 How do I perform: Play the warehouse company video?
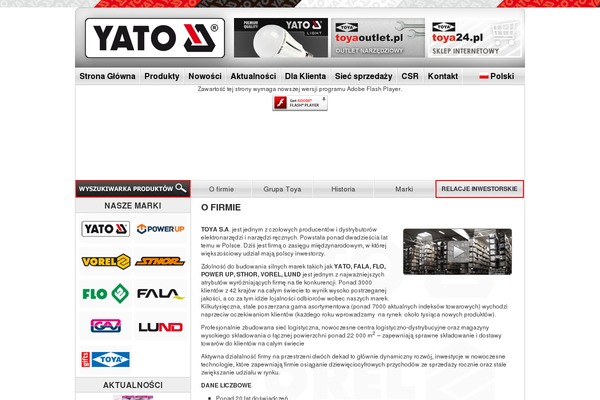(457, 251)
